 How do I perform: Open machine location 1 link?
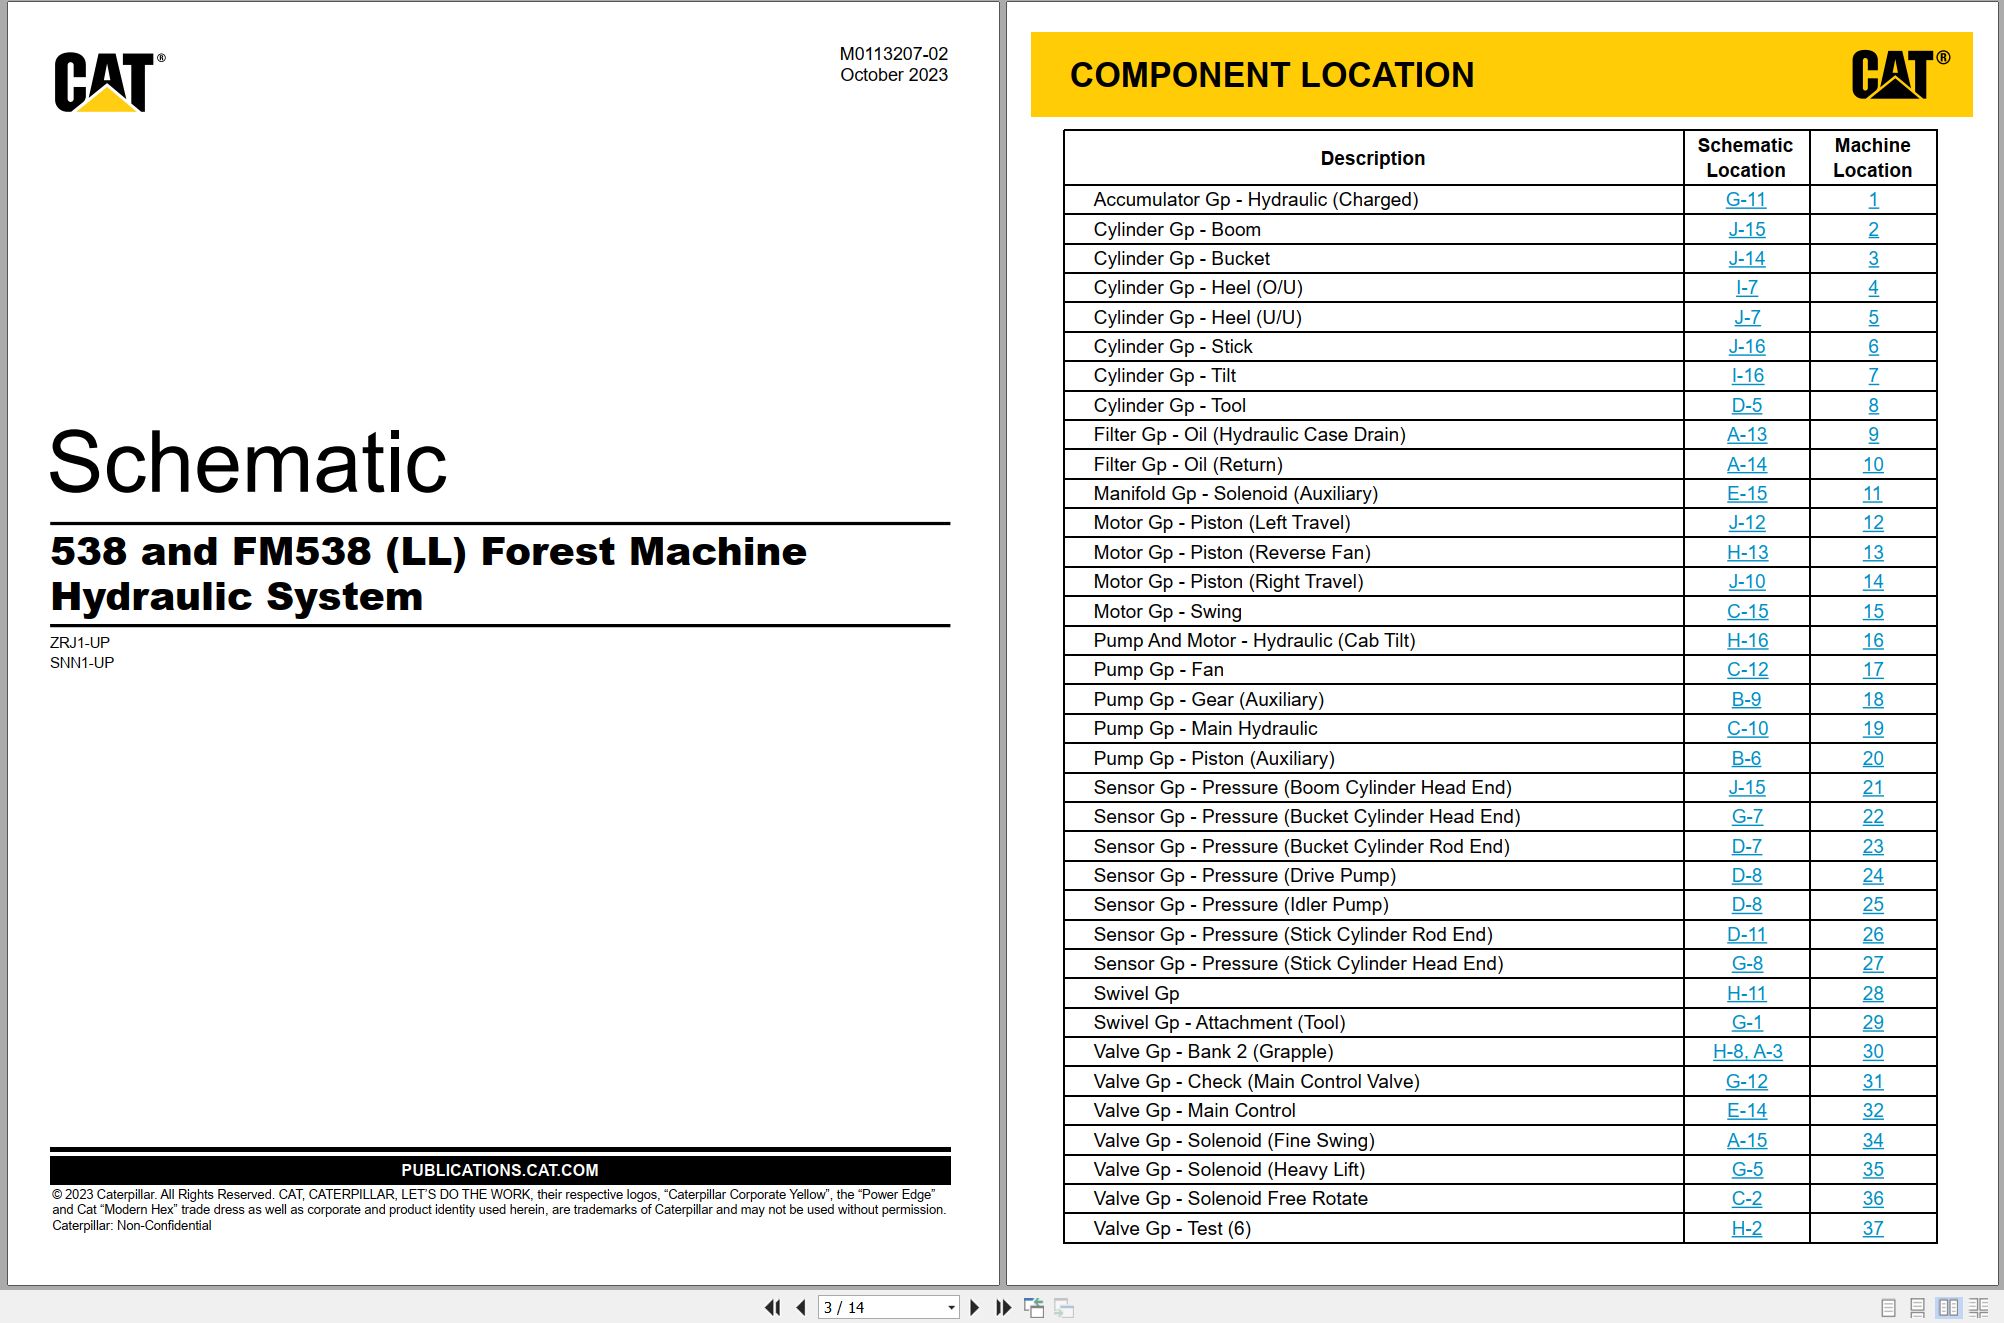coord(1873,200)
